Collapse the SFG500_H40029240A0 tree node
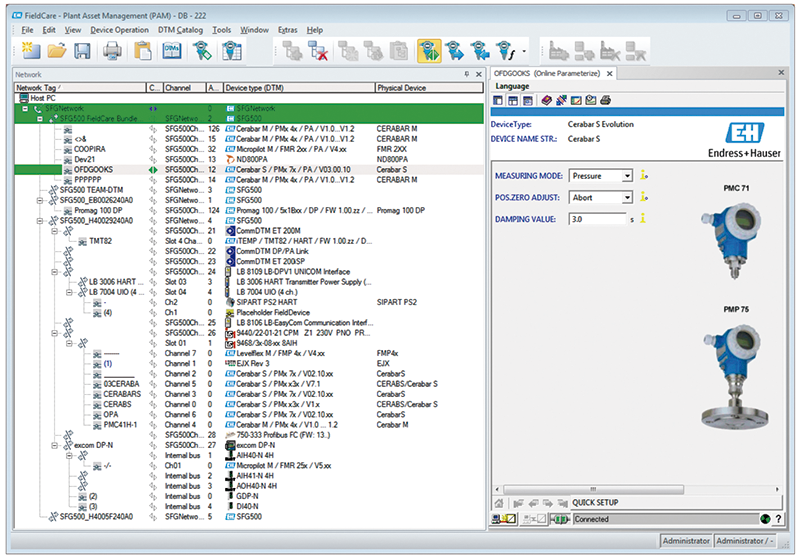800x560 pixels. pyautogui.click(x=40, y=221)
